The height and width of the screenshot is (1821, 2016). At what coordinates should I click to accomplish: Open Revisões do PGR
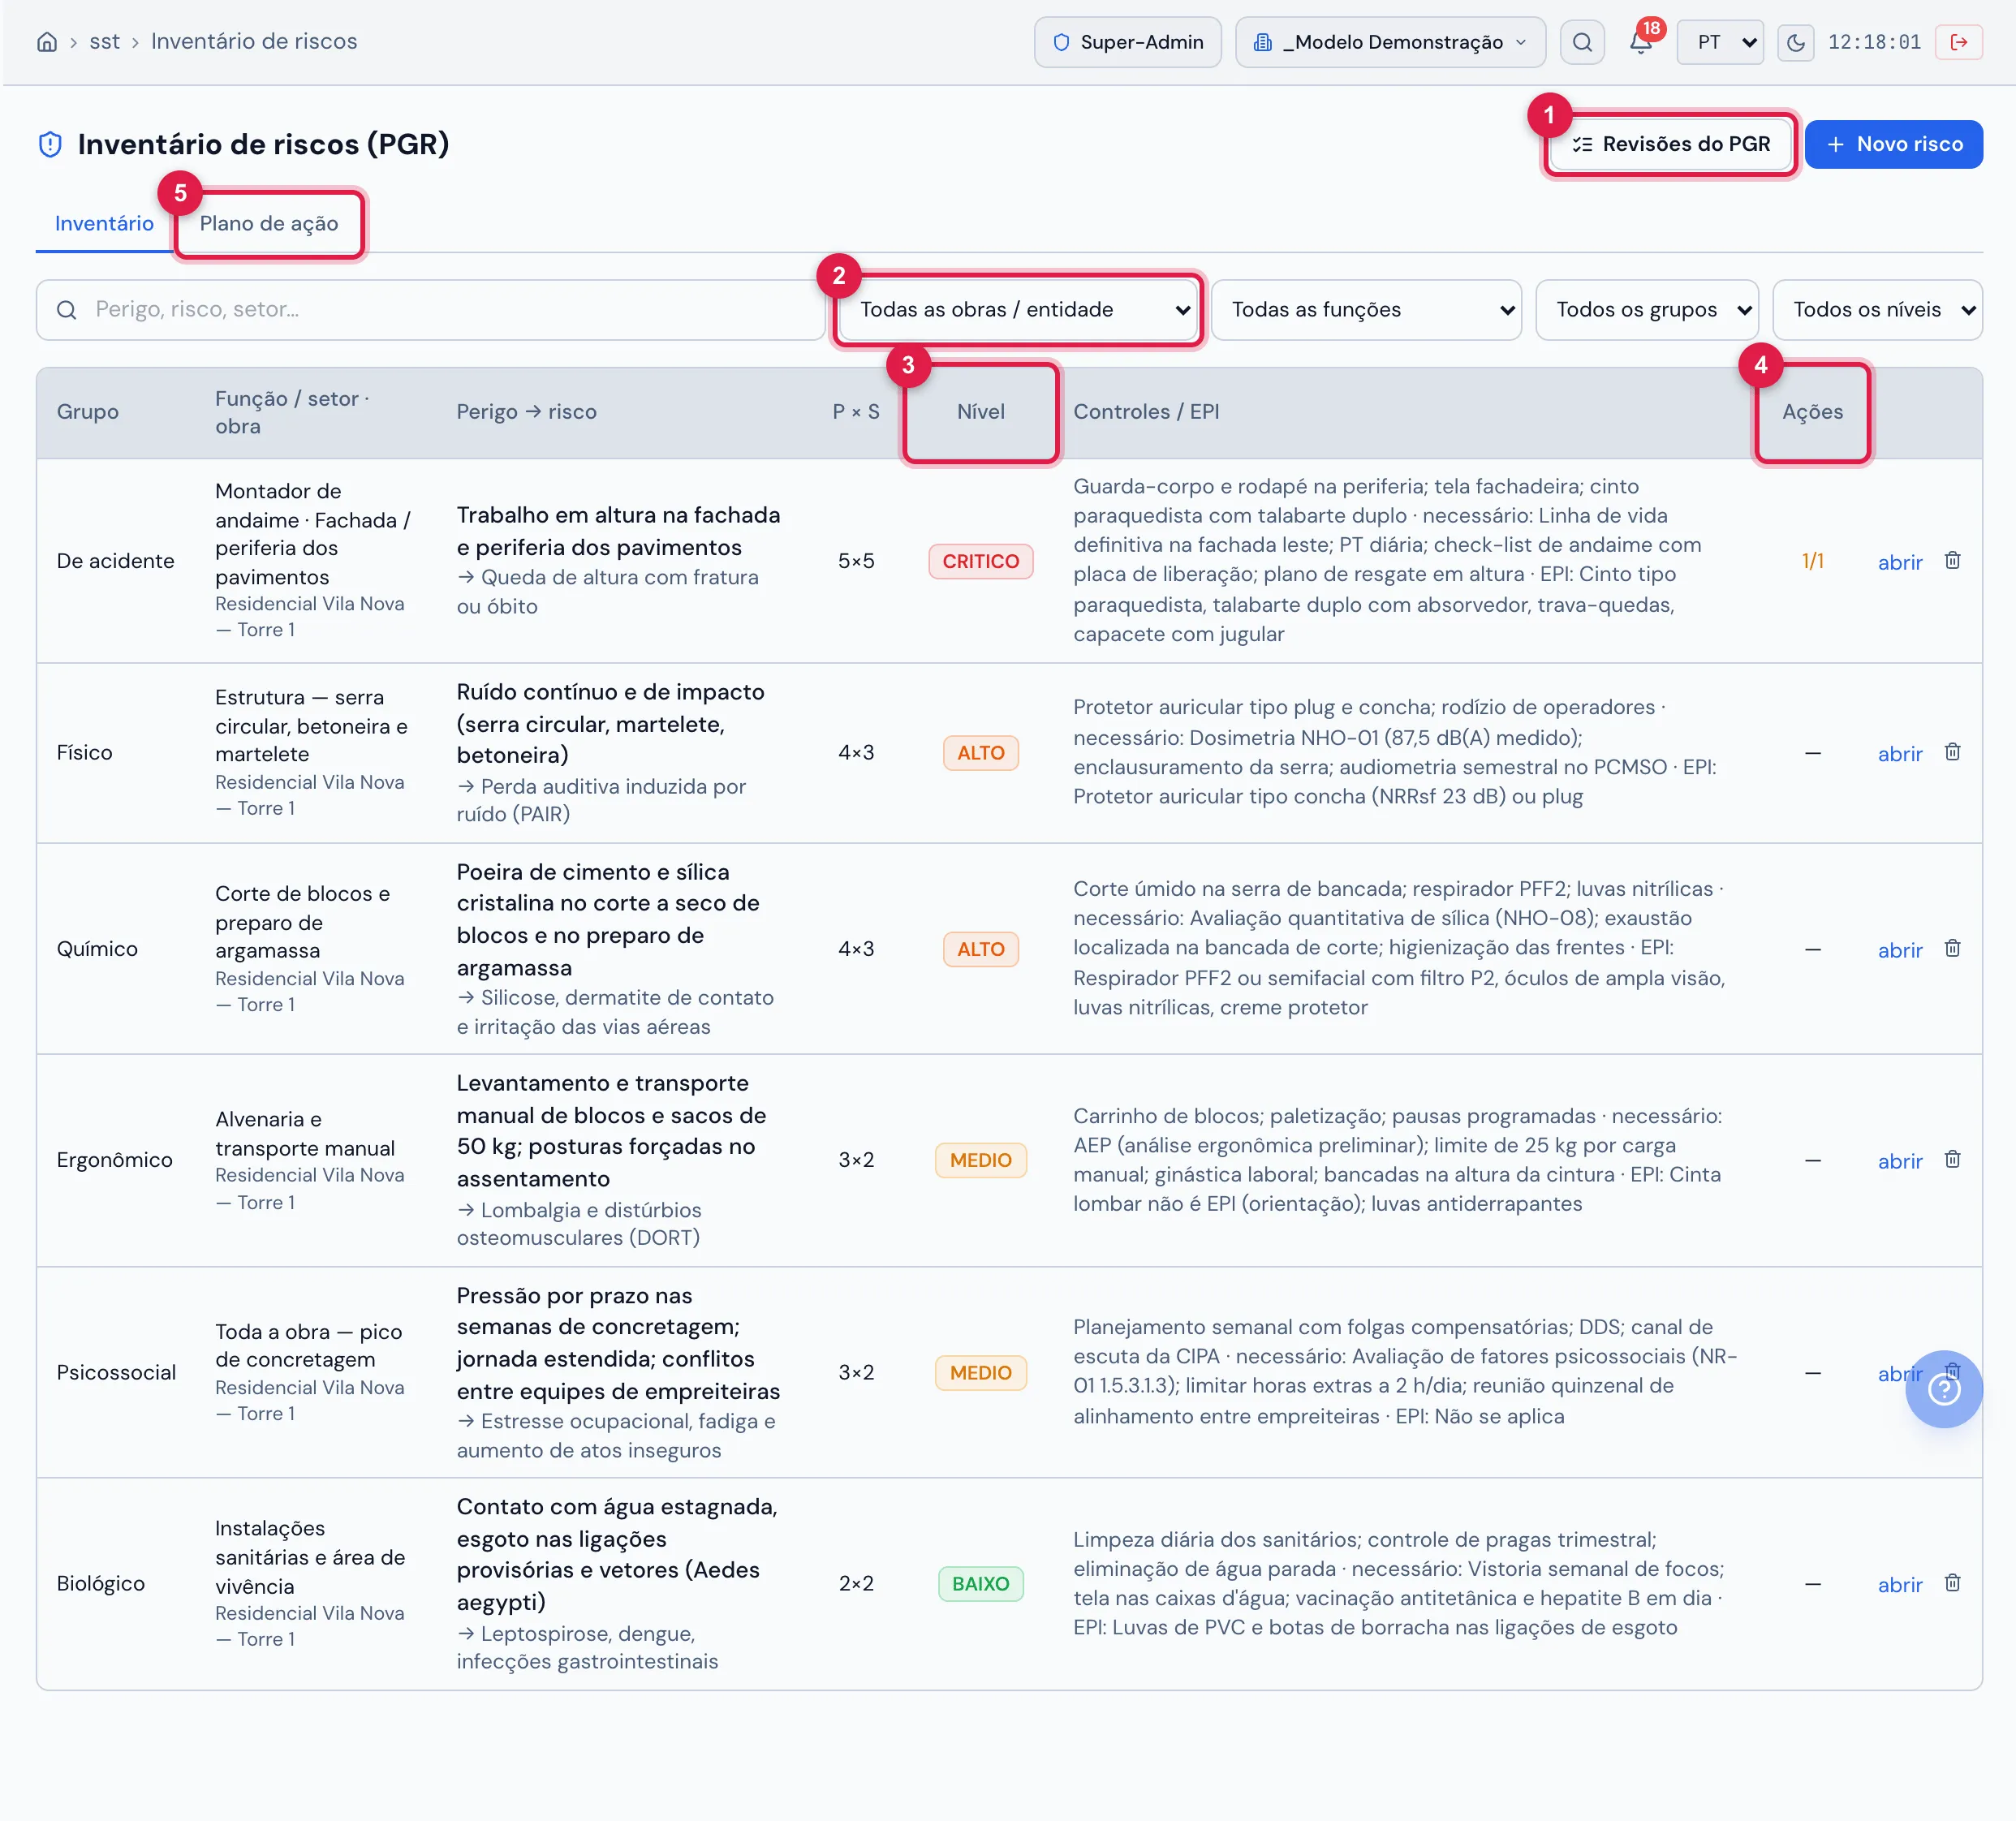tap(1670, 144)
